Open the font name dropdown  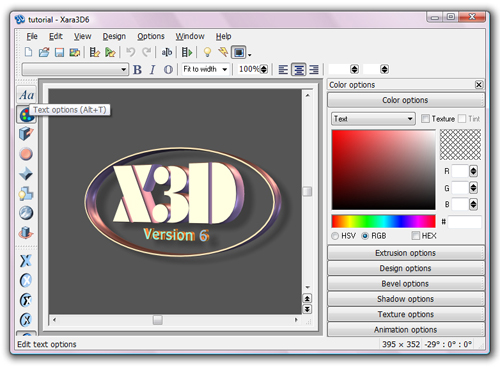point(75,69)
